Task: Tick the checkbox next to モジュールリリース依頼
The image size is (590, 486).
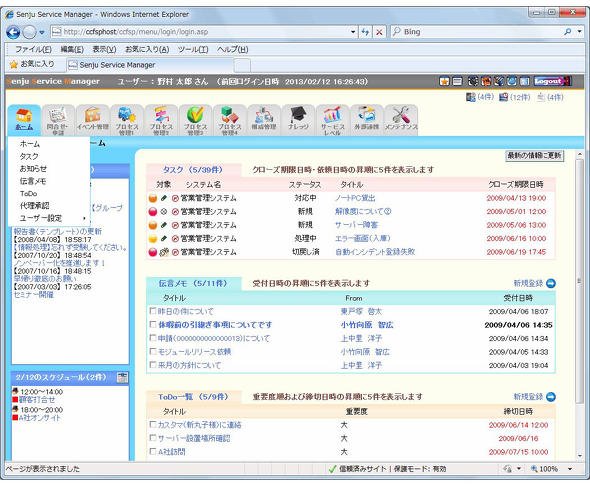Action: [153, 351]
